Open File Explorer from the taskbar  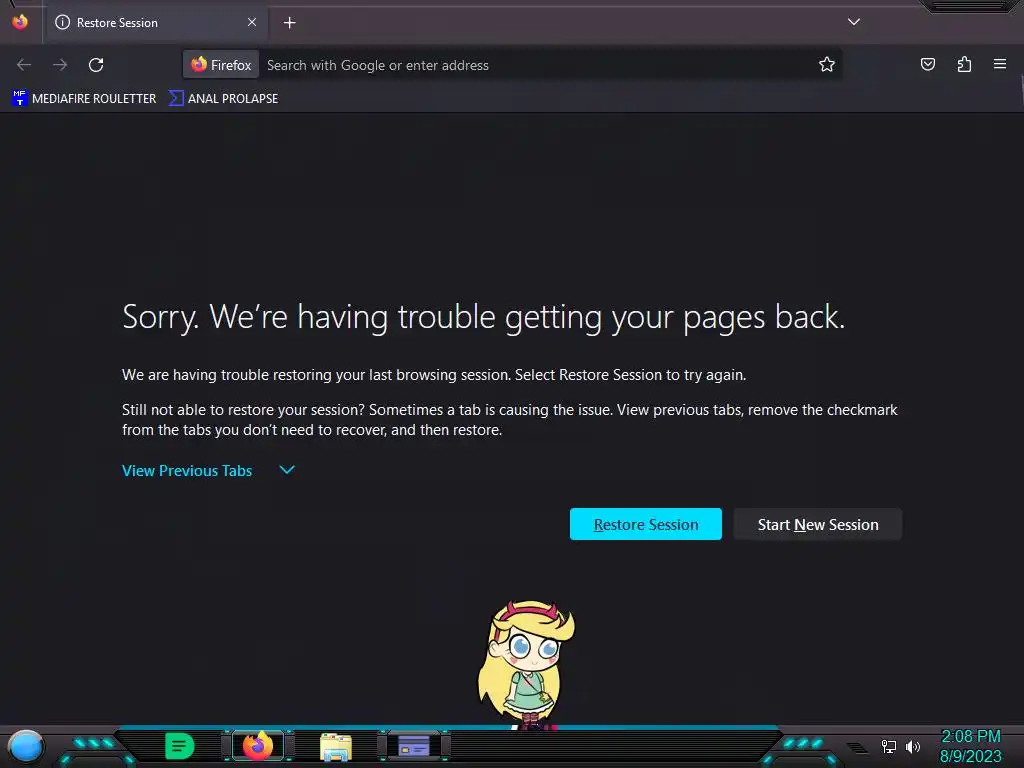pyautogui.click(x=336, y=747)
